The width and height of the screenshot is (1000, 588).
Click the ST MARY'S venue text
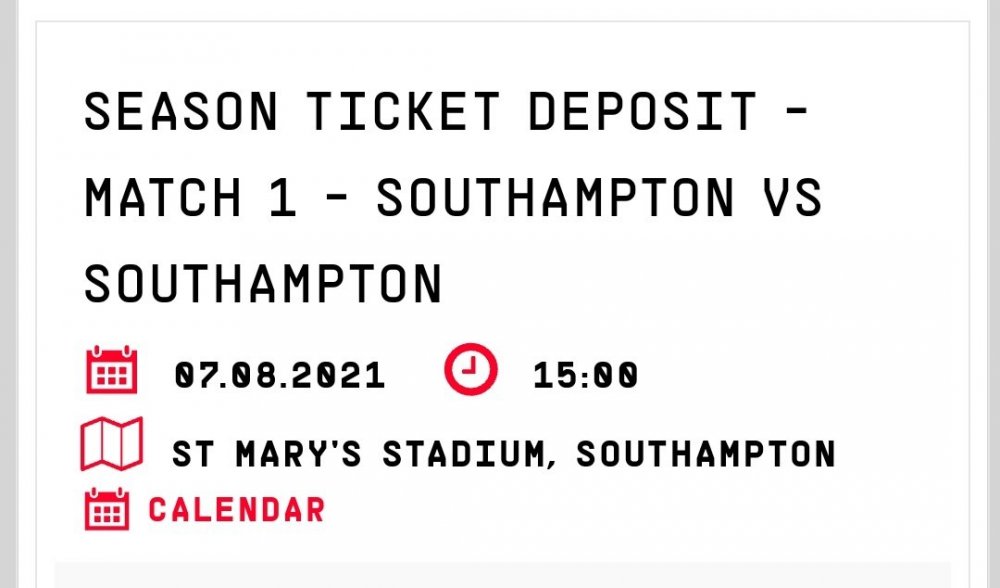[x=267, y=453]
